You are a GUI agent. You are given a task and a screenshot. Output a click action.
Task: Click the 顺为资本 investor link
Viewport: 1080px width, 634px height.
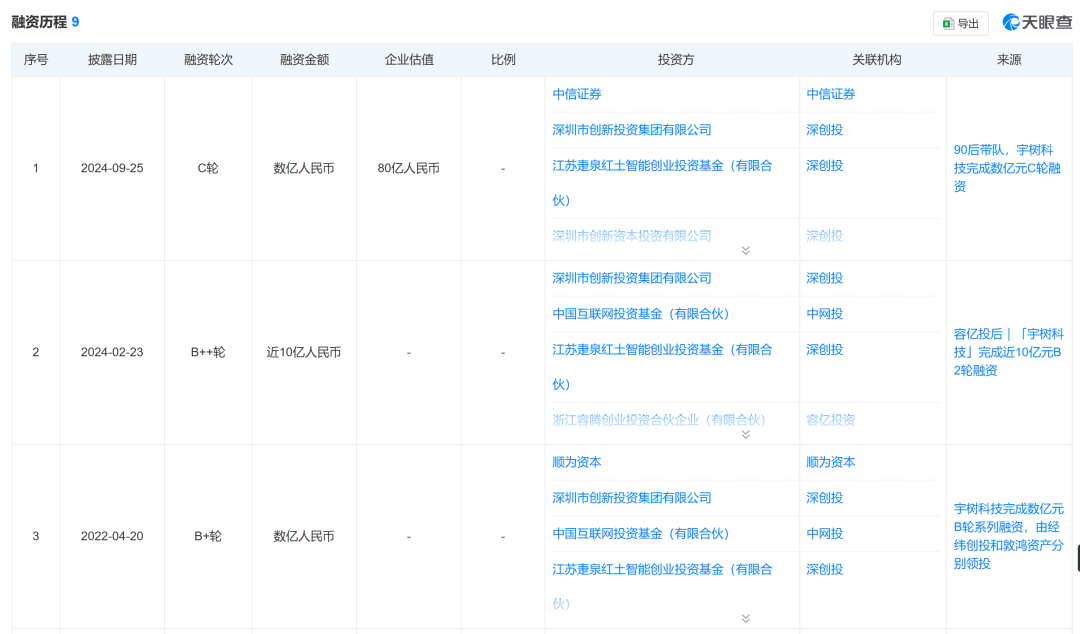[577, 462]
